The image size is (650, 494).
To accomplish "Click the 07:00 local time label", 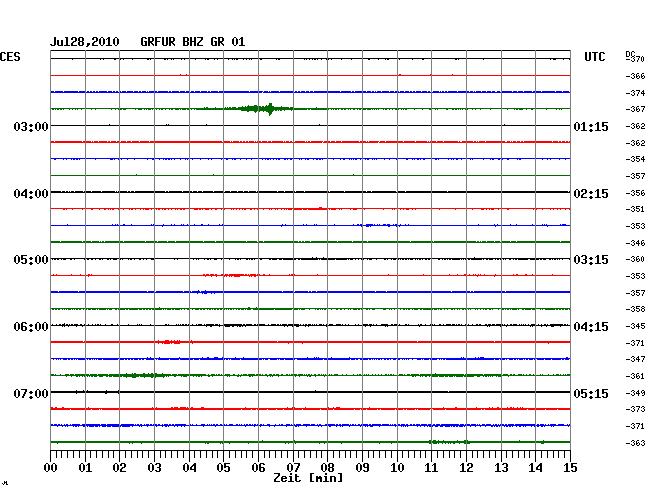I will point(31,393).
